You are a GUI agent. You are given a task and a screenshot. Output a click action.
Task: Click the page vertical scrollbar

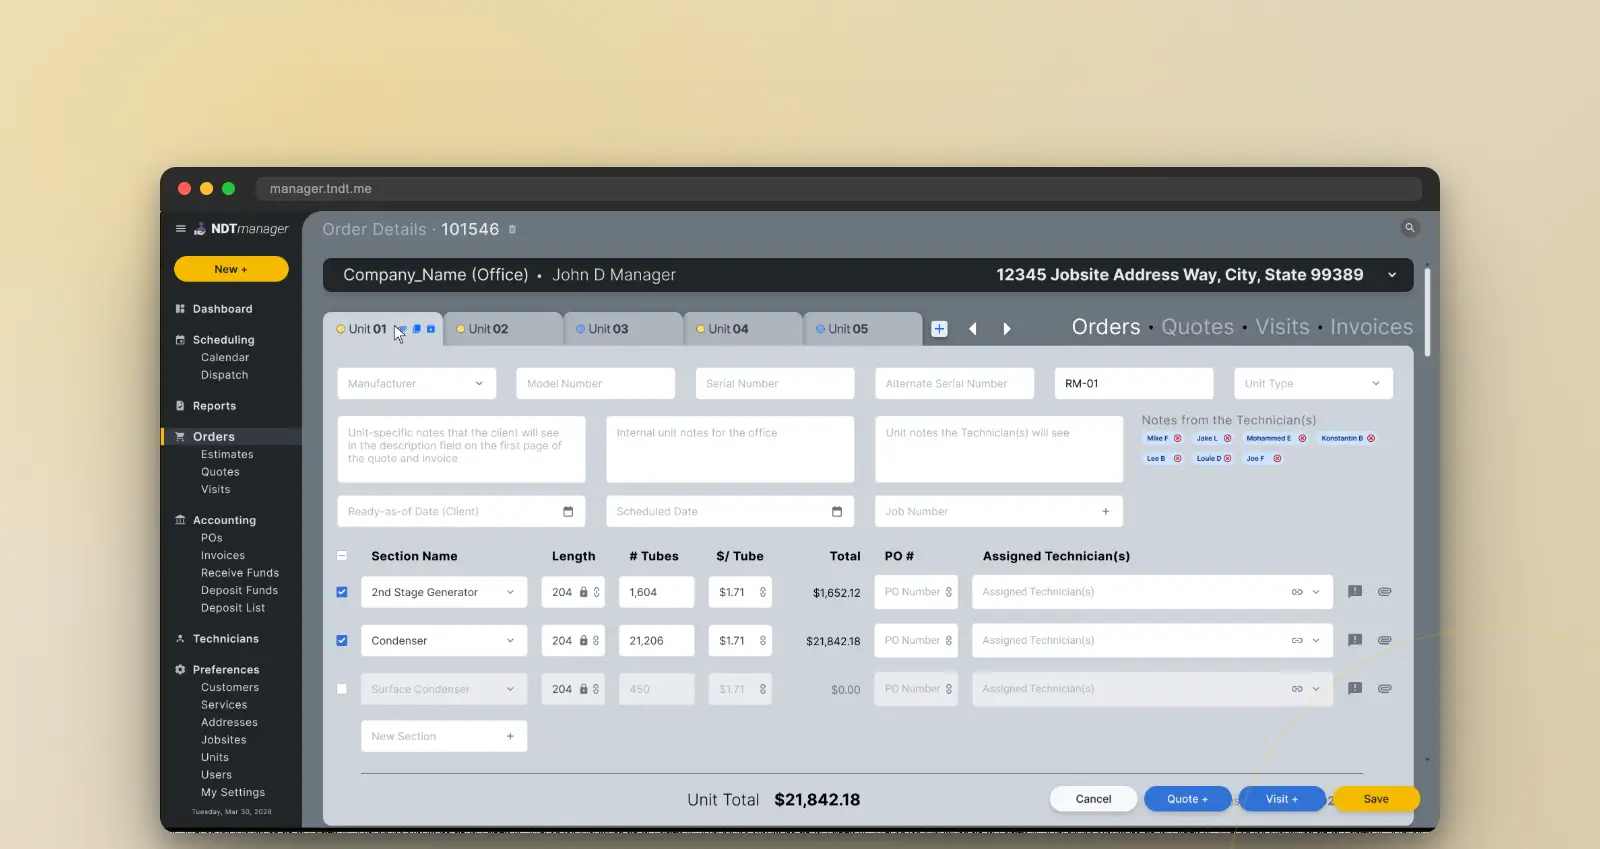pyautogui.click(x=1427, y=311)
